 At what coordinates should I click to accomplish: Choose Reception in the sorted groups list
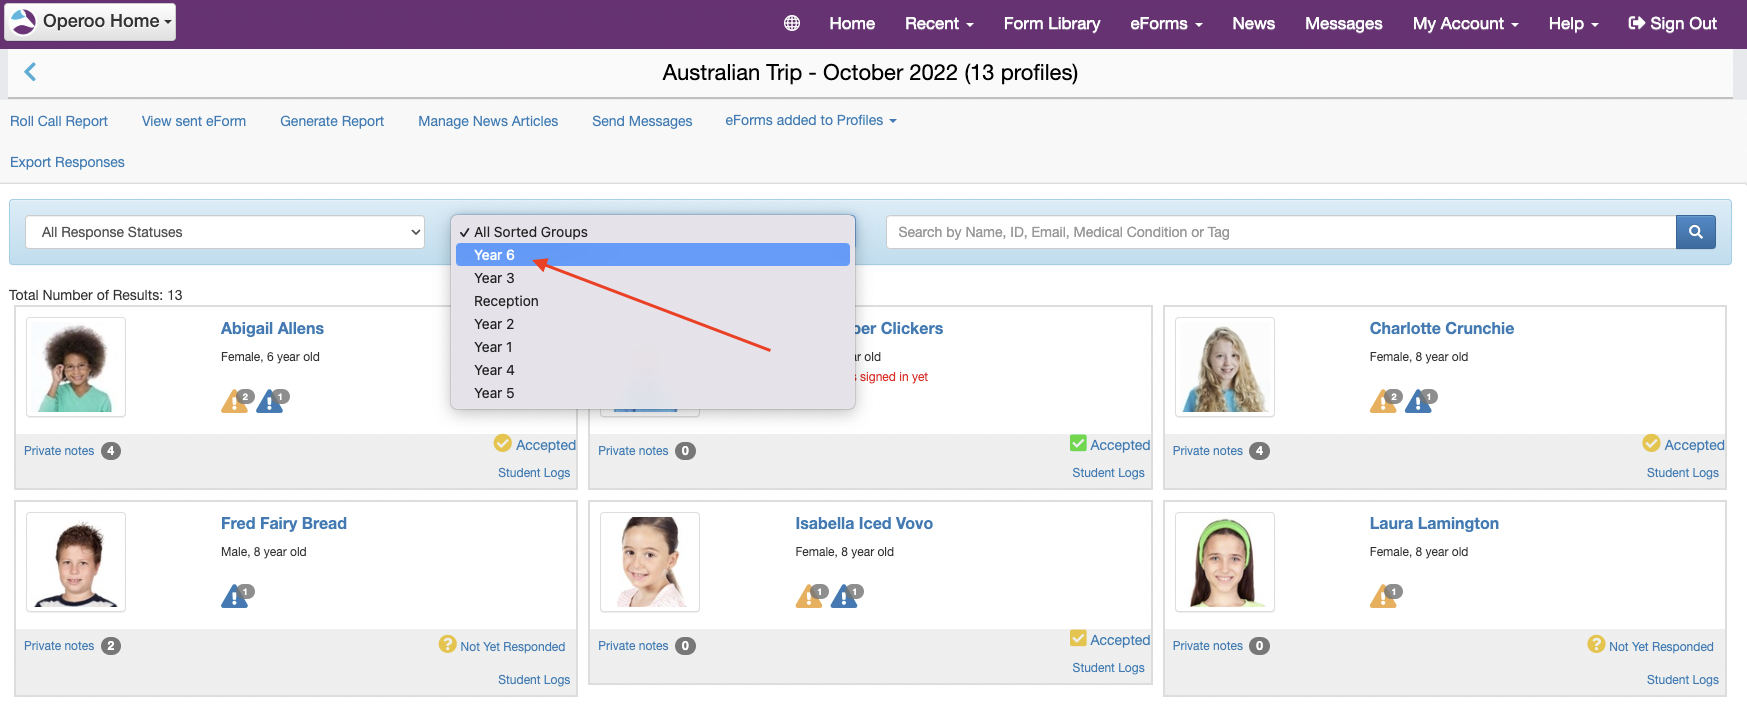tap(506, 301)
